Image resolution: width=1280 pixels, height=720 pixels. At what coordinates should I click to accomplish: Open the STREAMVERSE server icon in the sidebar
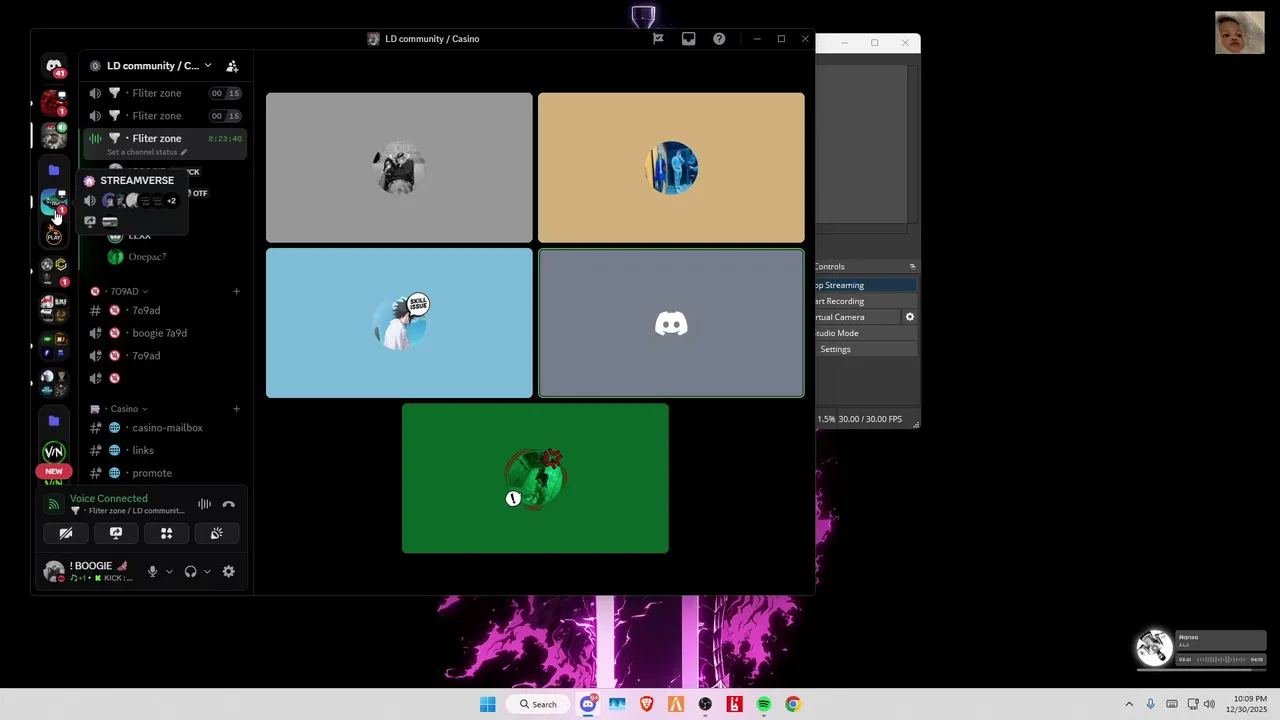(x=54, y=203)
